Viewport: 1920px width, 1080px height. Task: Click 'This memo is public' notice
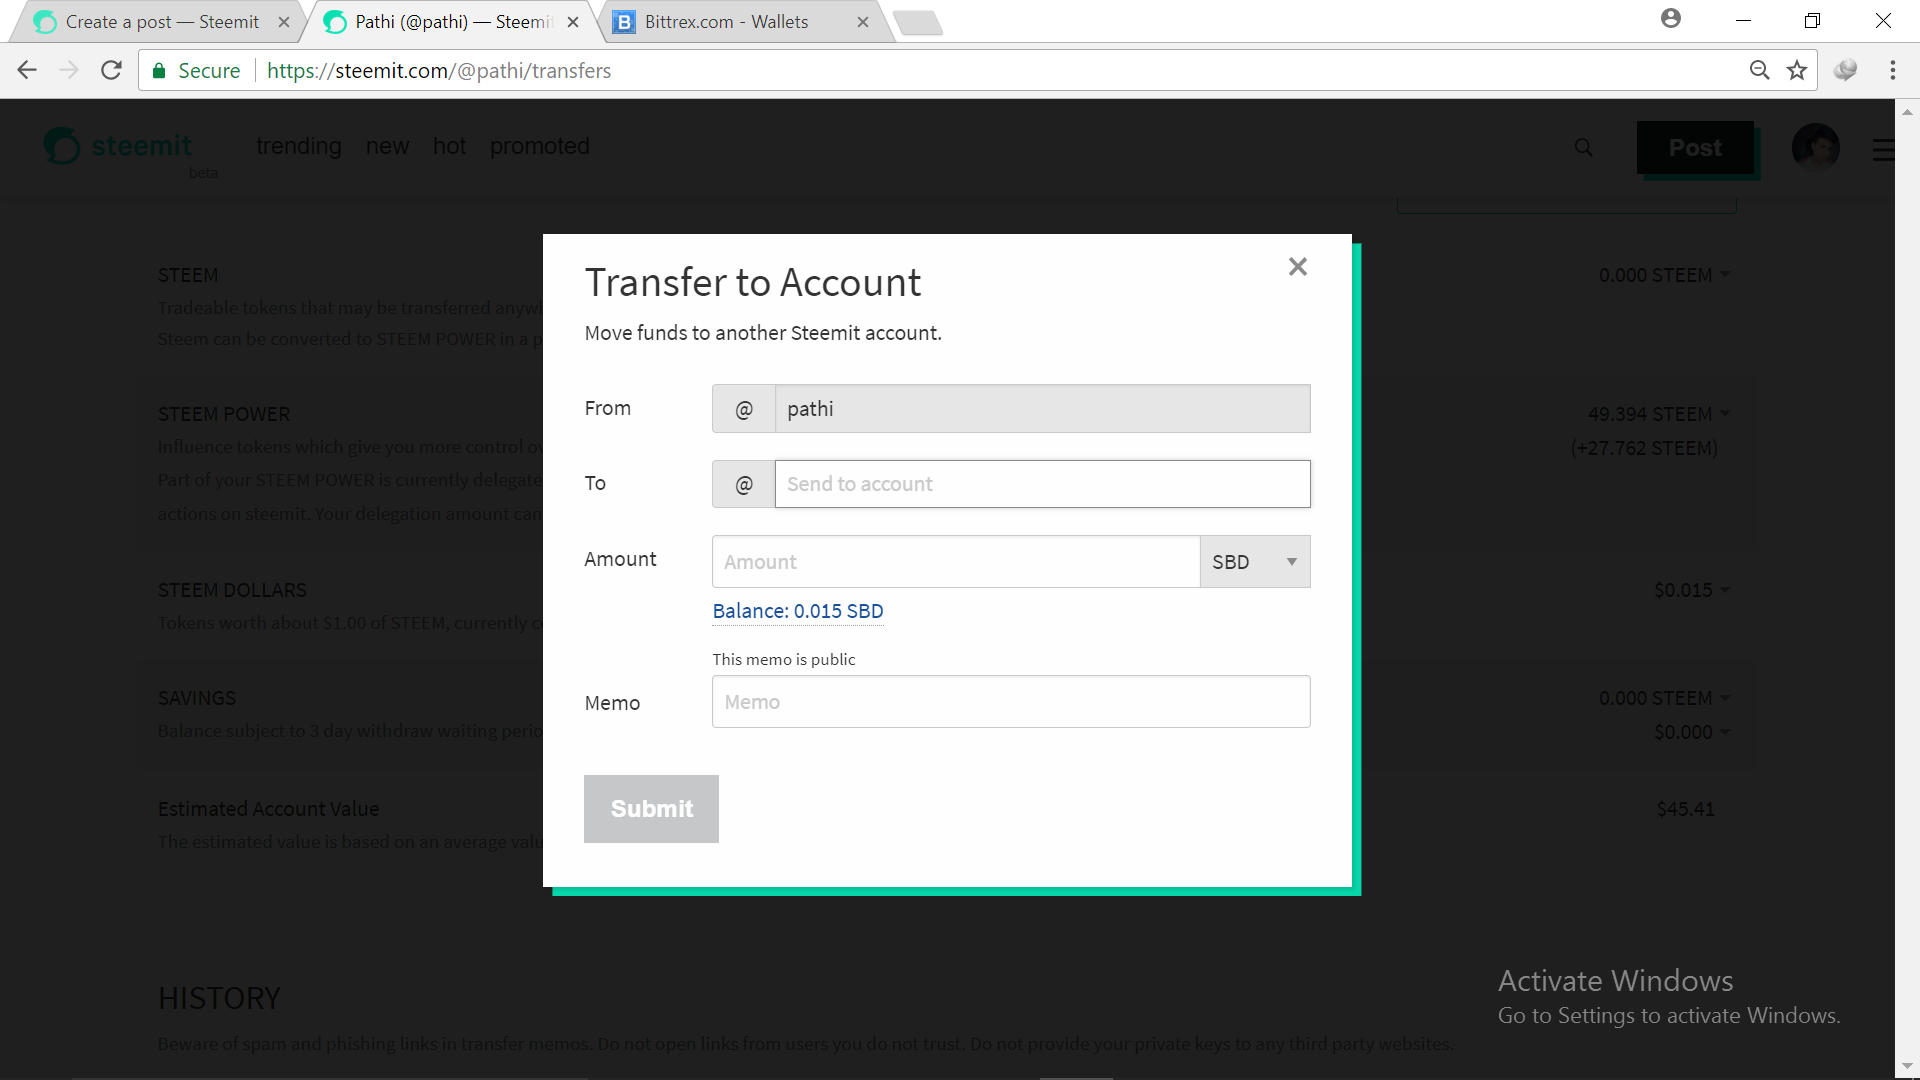point(784,659)
